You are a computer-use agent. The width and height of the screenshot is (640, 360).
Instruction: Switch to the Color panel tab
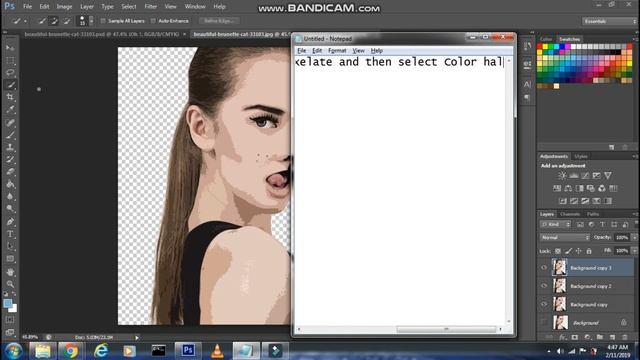[546, 39]
